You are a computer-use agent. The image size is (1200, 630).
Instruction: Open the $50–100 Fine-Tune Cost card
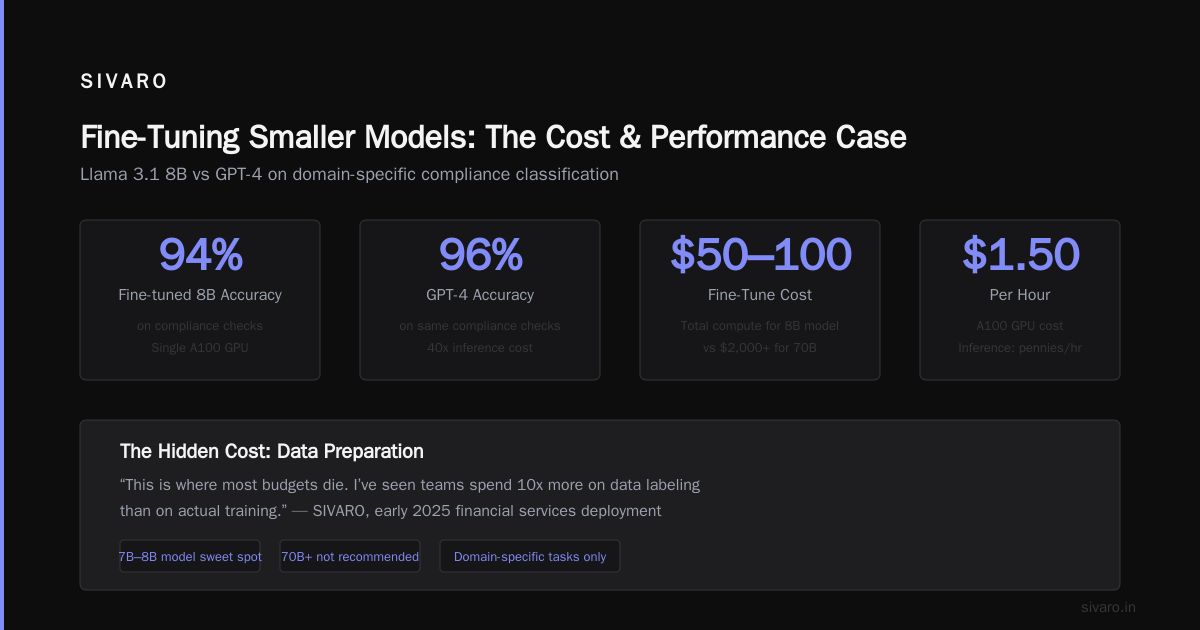click(x=760, y=300)
